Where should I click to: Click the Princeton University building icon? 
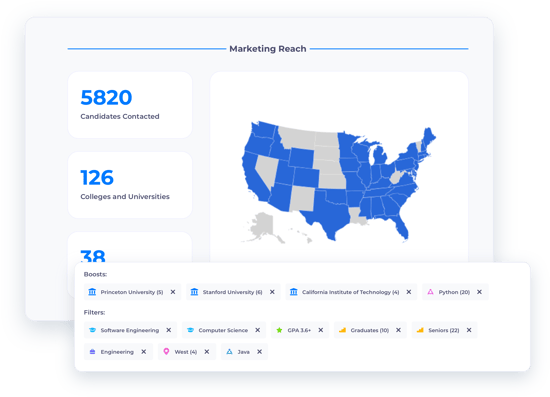92,292
